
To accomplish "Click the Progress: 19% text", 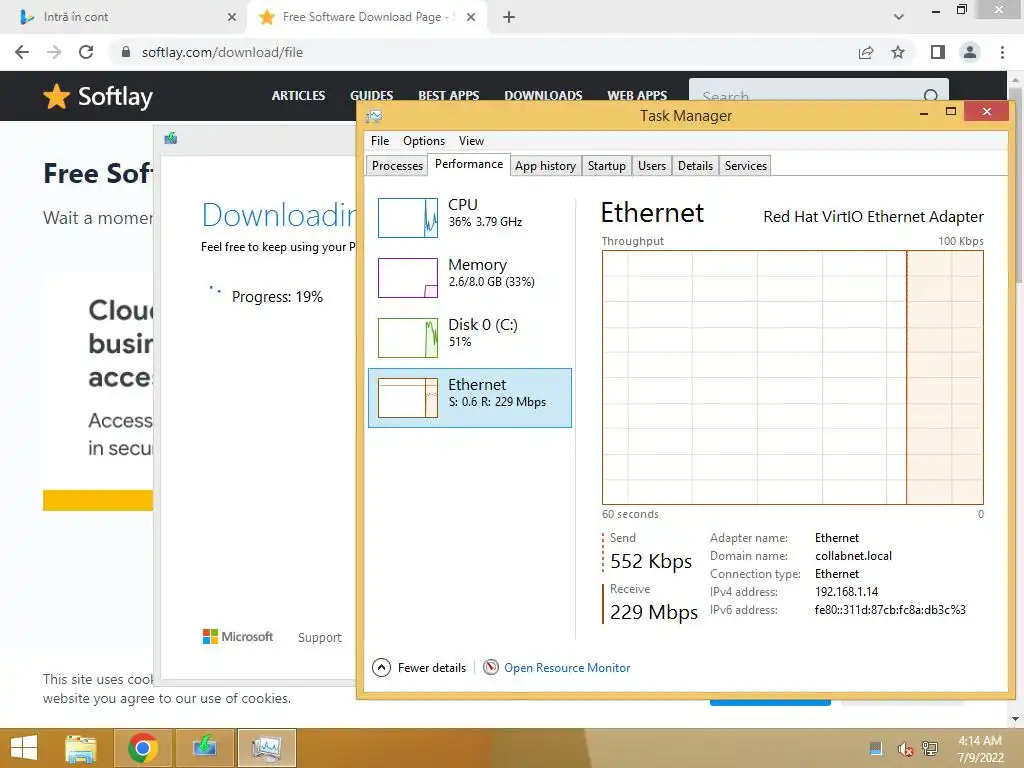I will (x=277, y=296).
